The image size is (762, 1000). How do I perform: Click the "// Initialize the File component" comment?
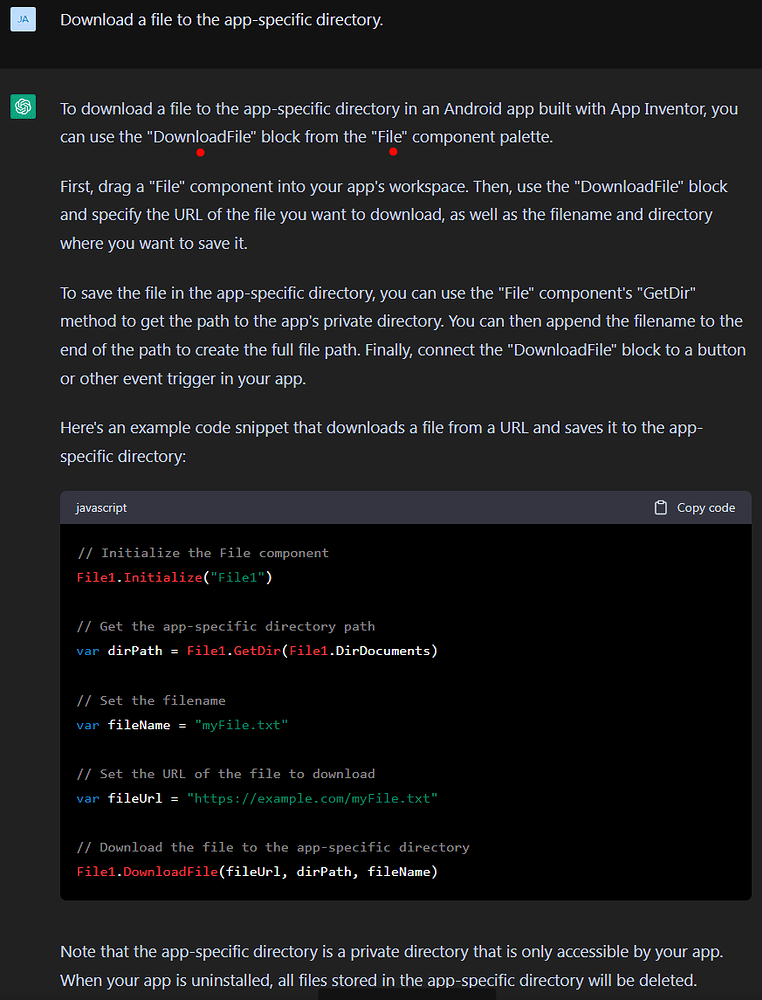point(202,553)
